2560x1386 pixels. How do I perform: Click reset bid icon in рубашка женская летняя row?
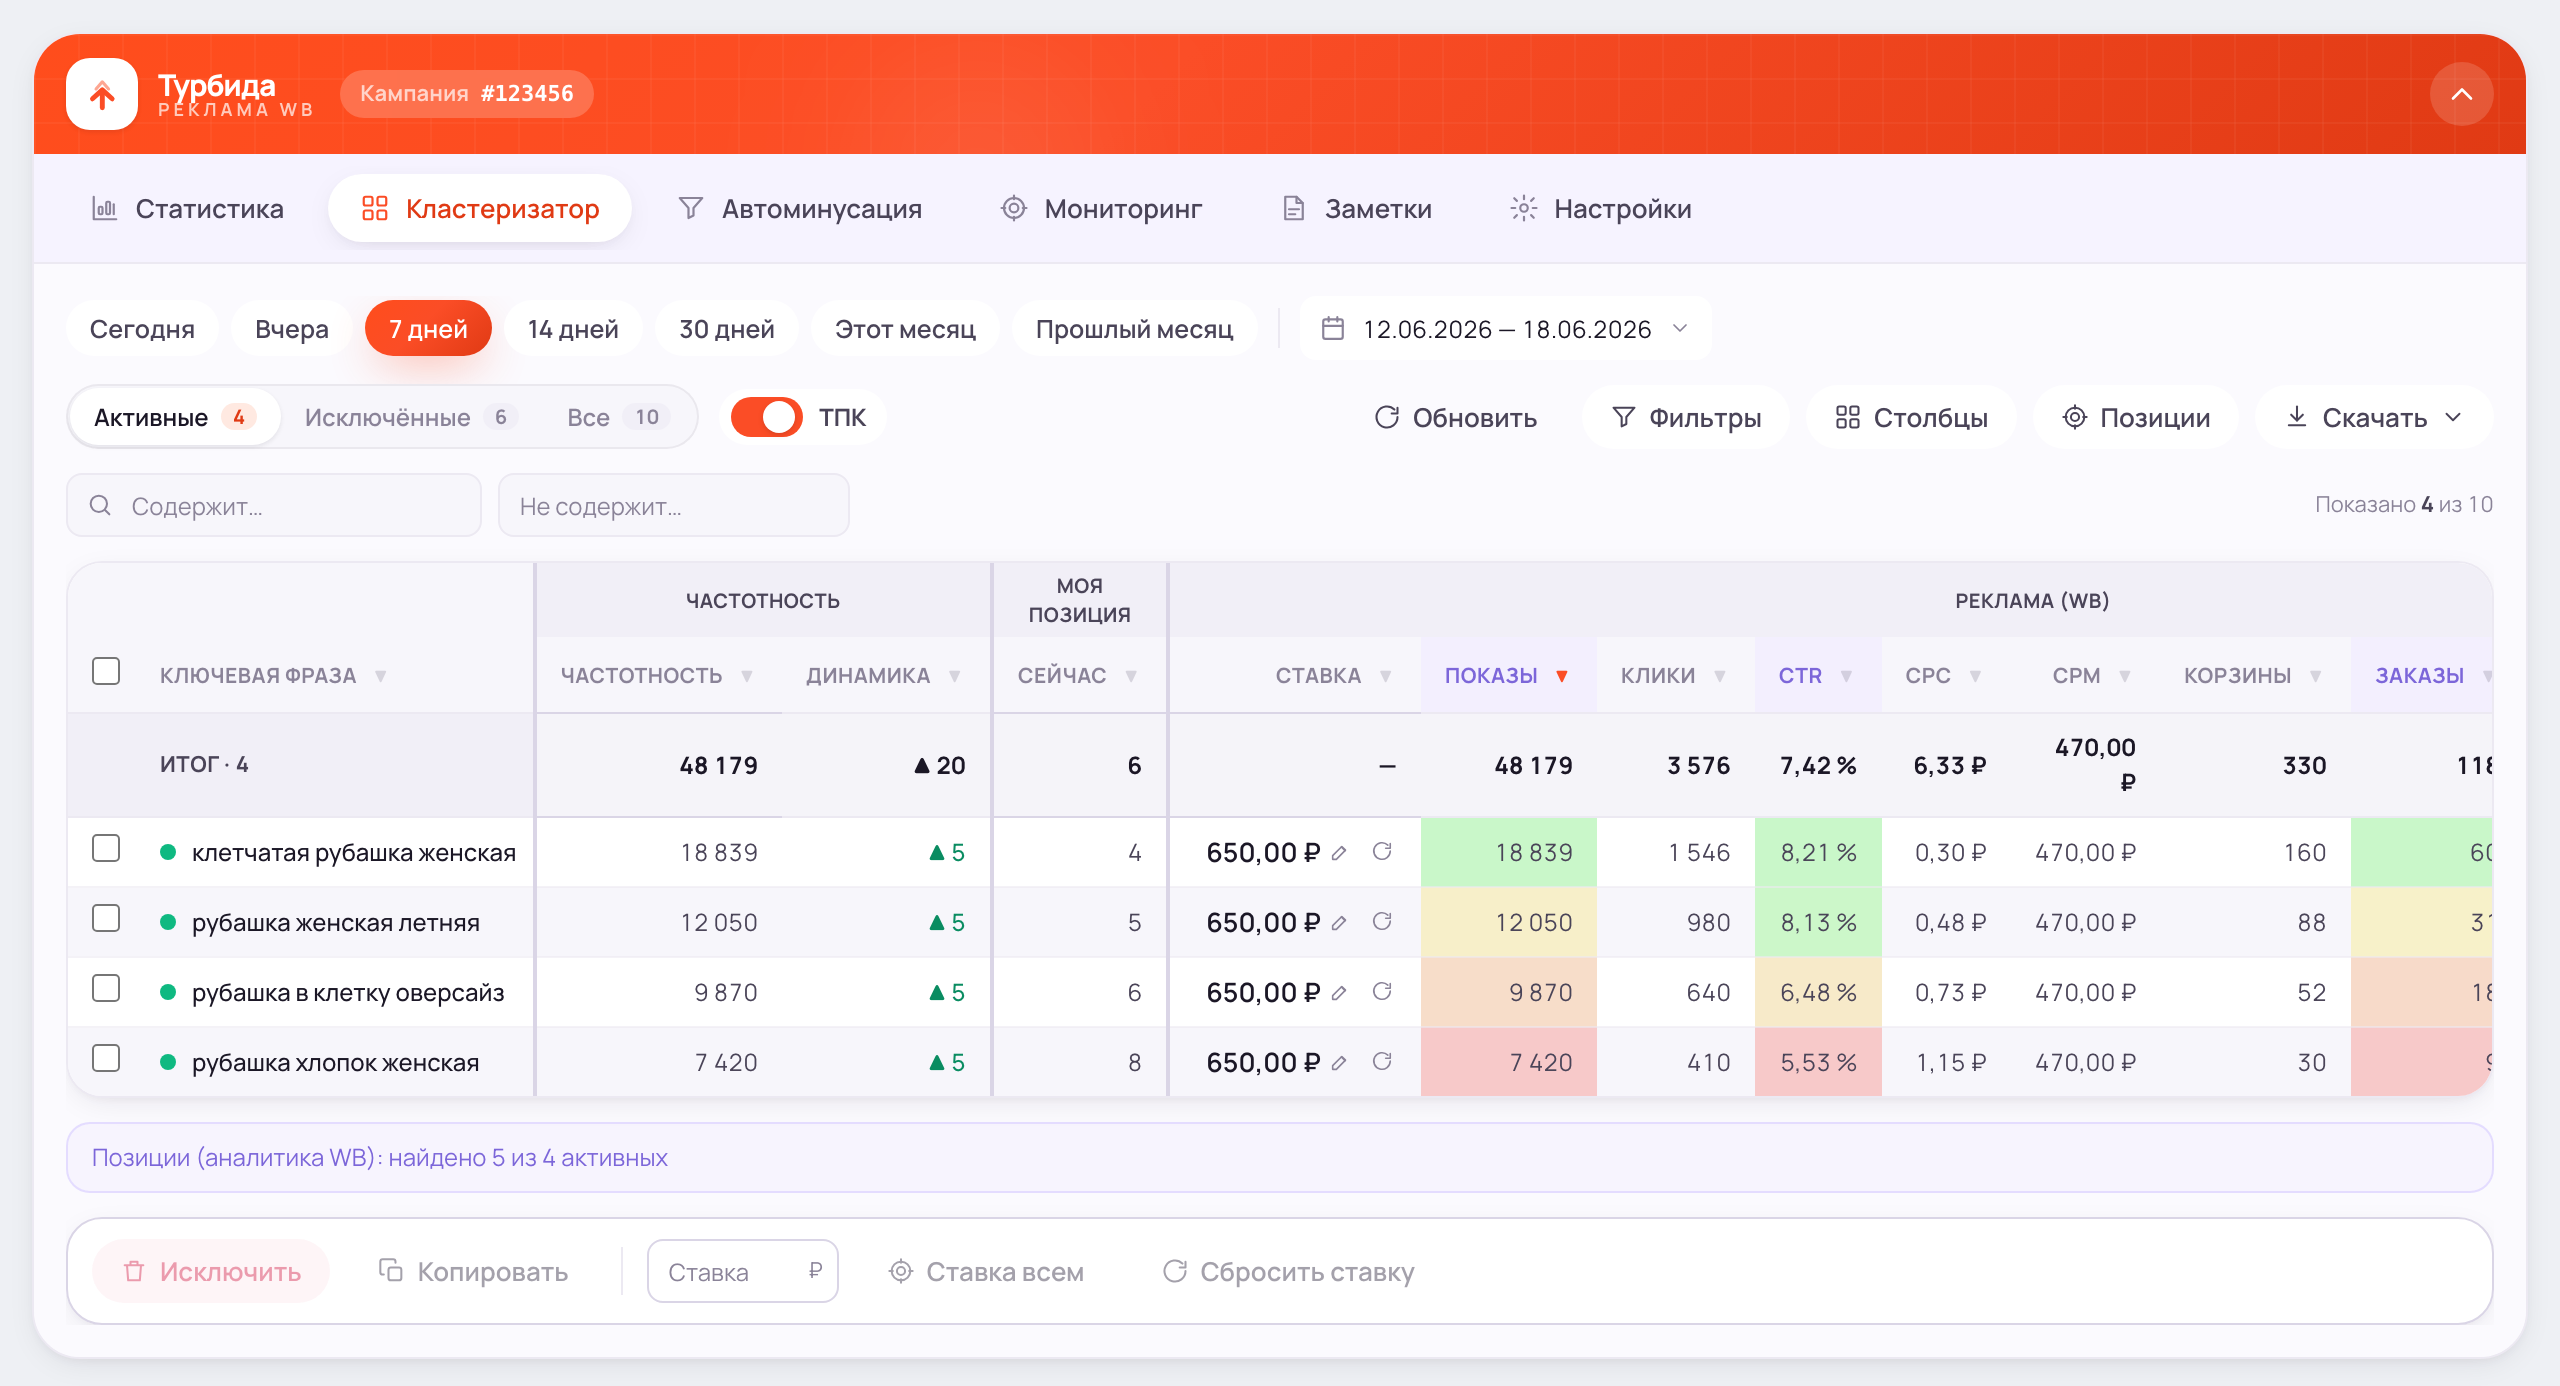(x=1382, y=921)
